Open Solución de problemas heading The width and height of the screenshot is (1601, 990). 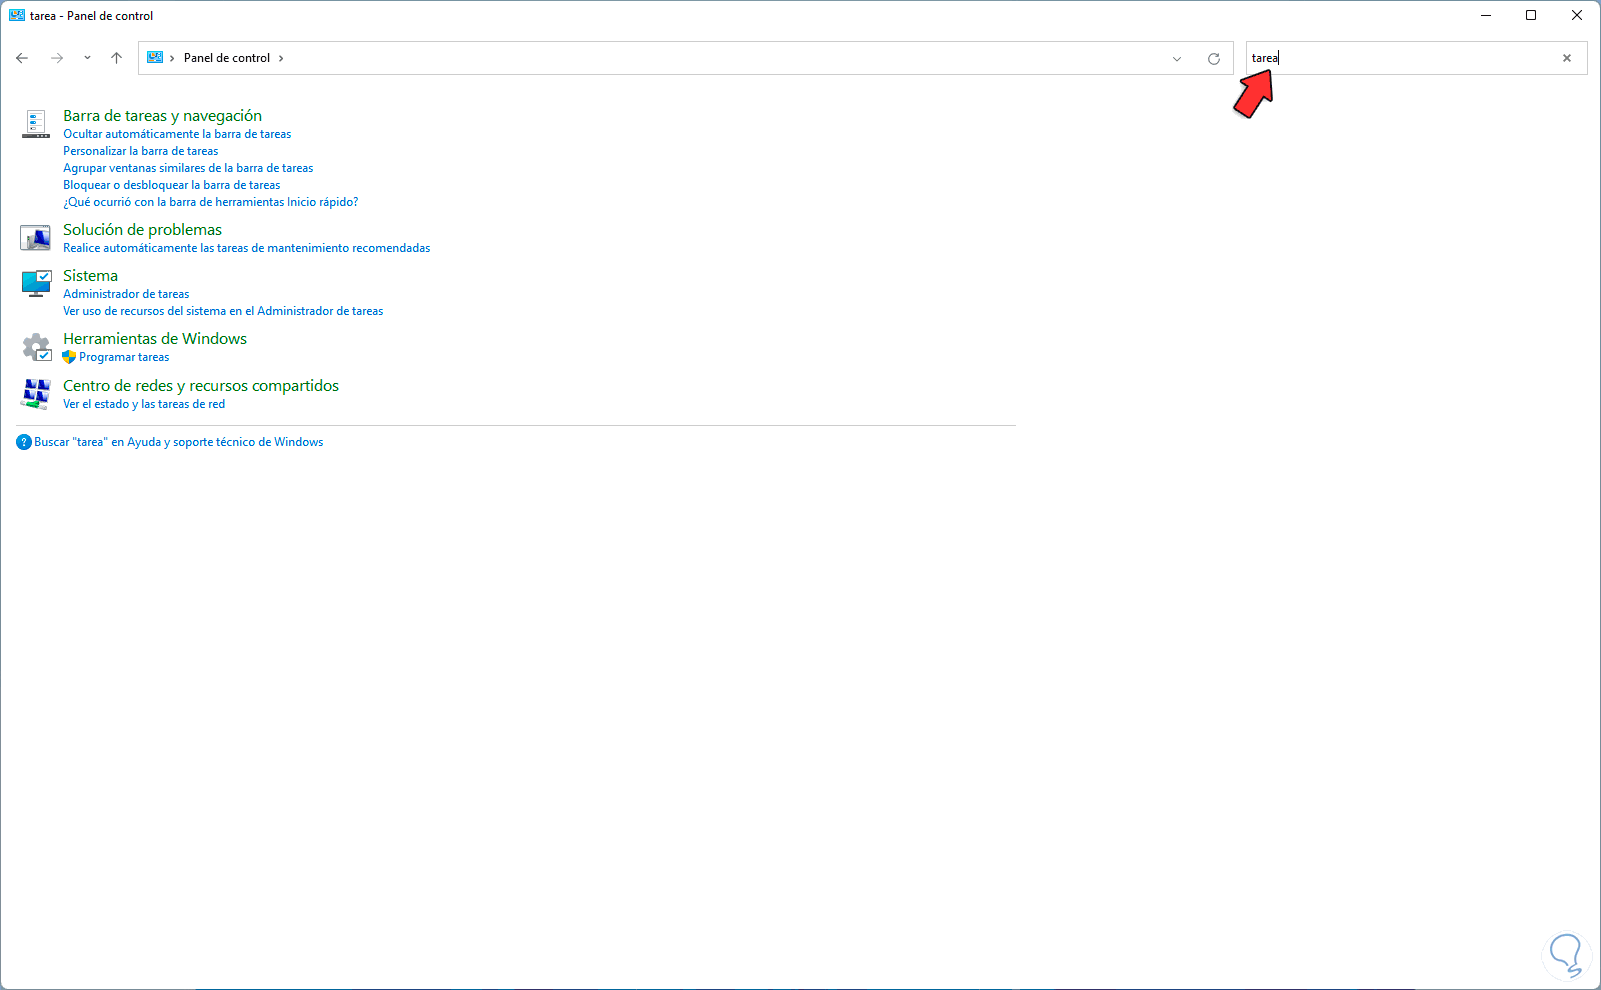(x=142, y=230)
